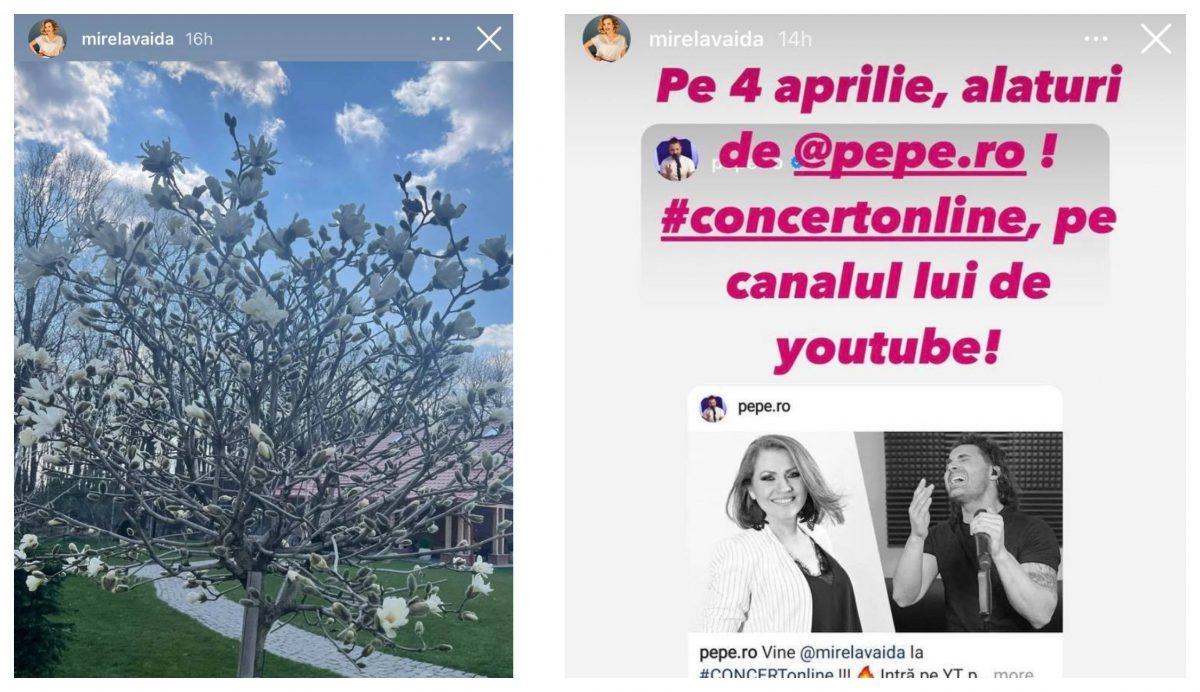
Task: Tap pepe.ro avatar in mention sticker
Action: pyautogui.click(x=676, y=159)
